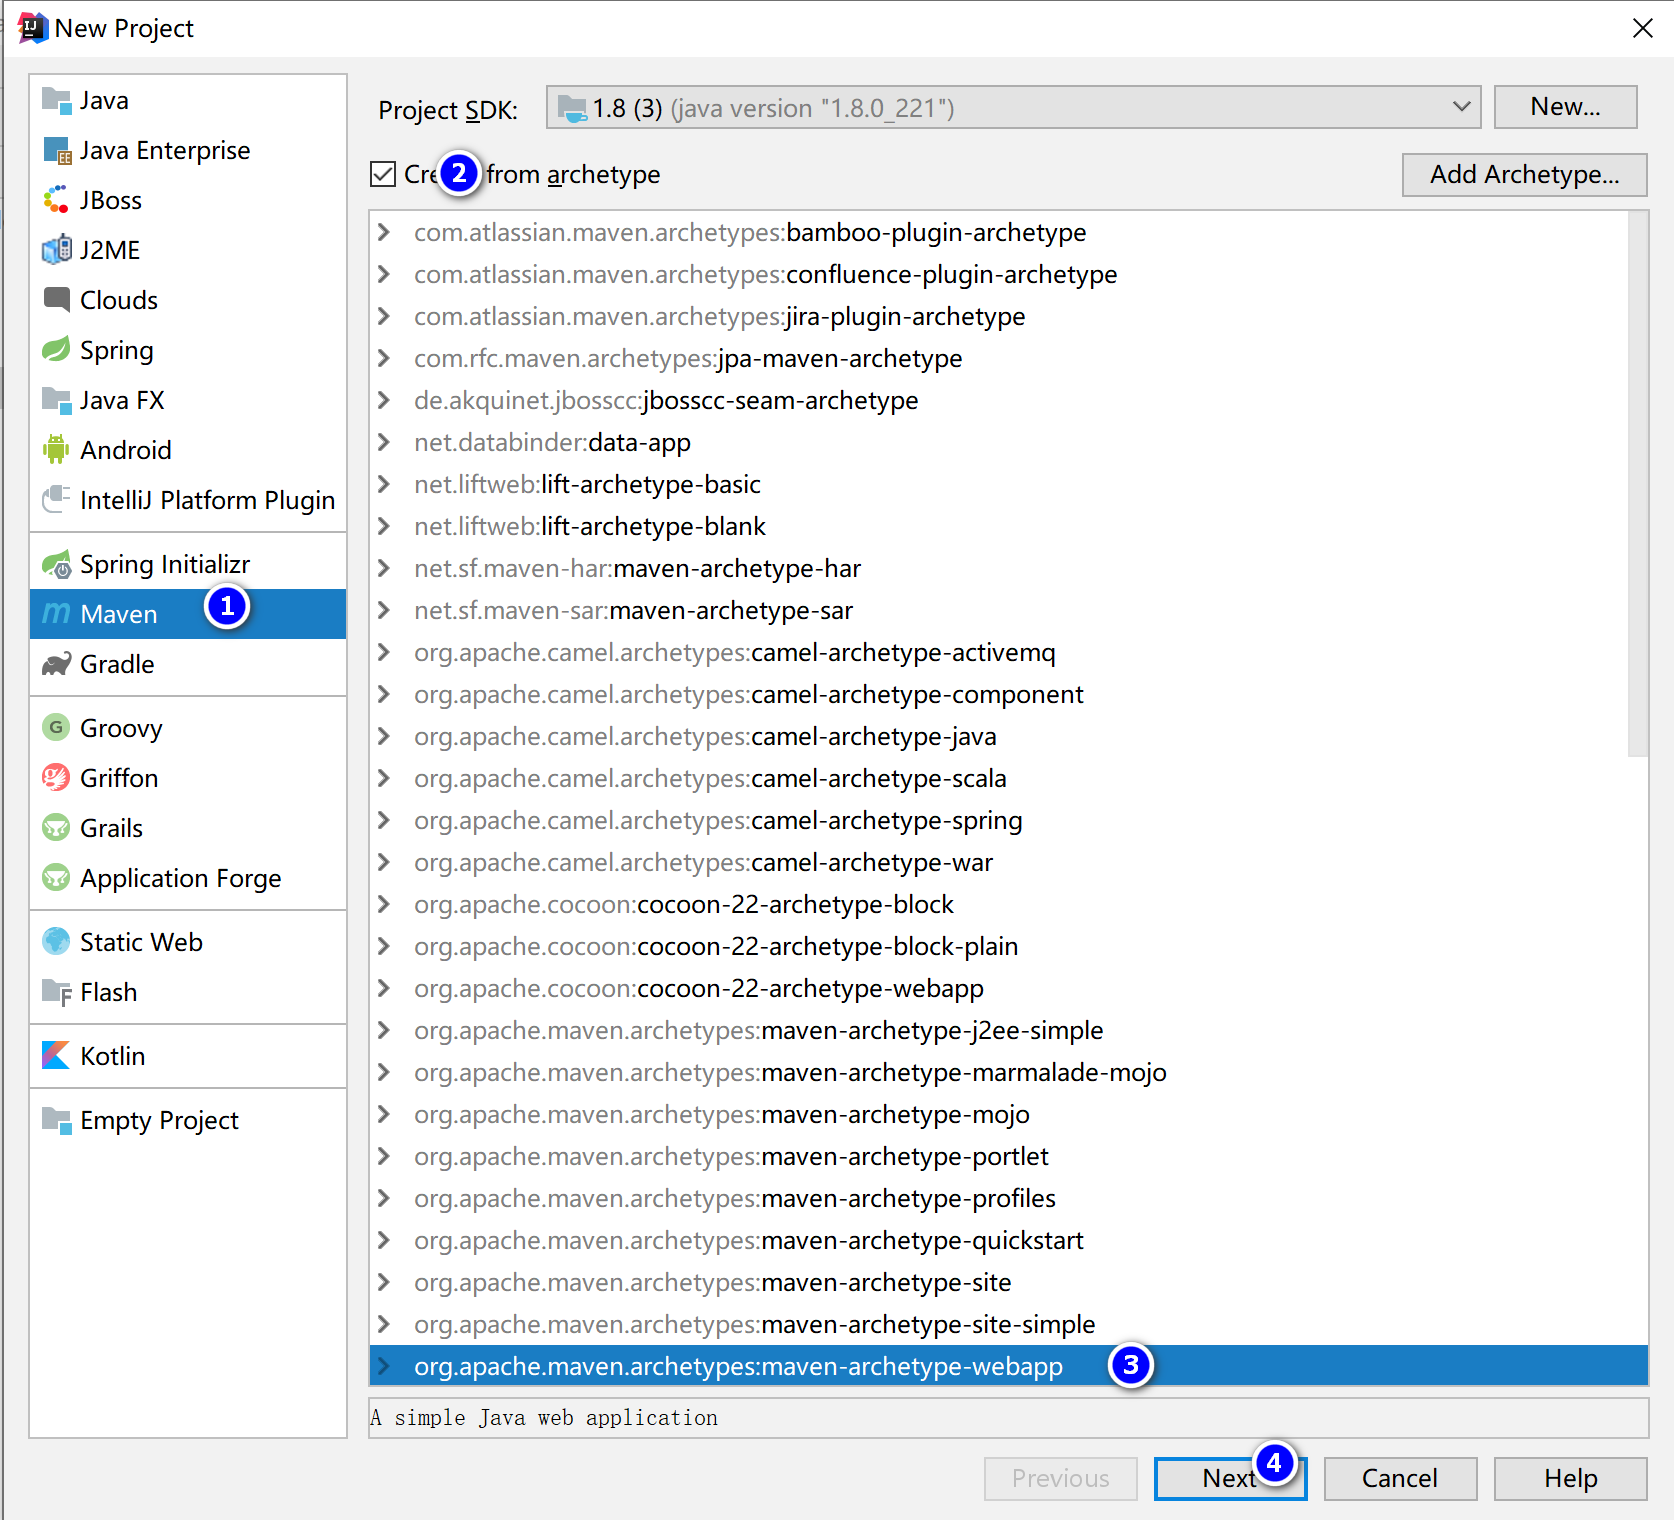Image resolution: width=1674 pixels, height=1520 pixels.
Task: Select Static Web label in list
Action: [x=141, y=942]
